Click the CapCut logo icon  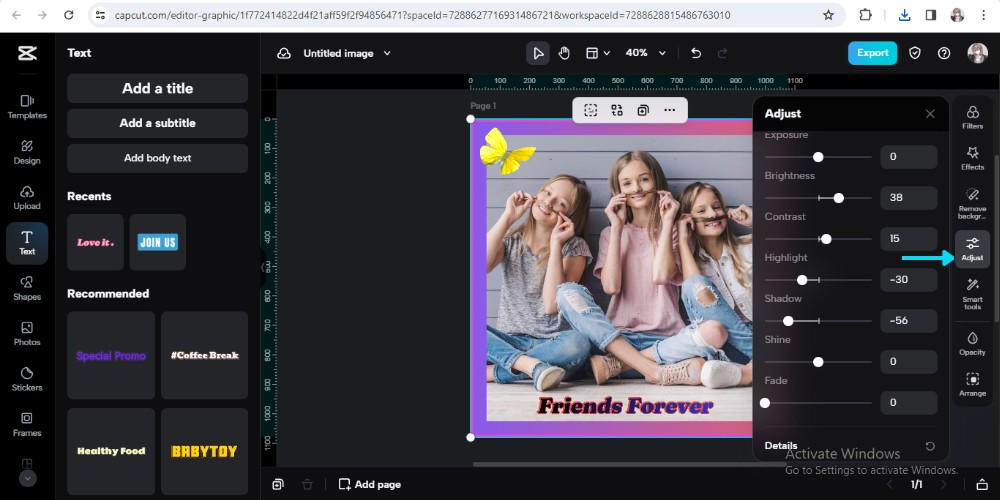(x=27, y=54)
